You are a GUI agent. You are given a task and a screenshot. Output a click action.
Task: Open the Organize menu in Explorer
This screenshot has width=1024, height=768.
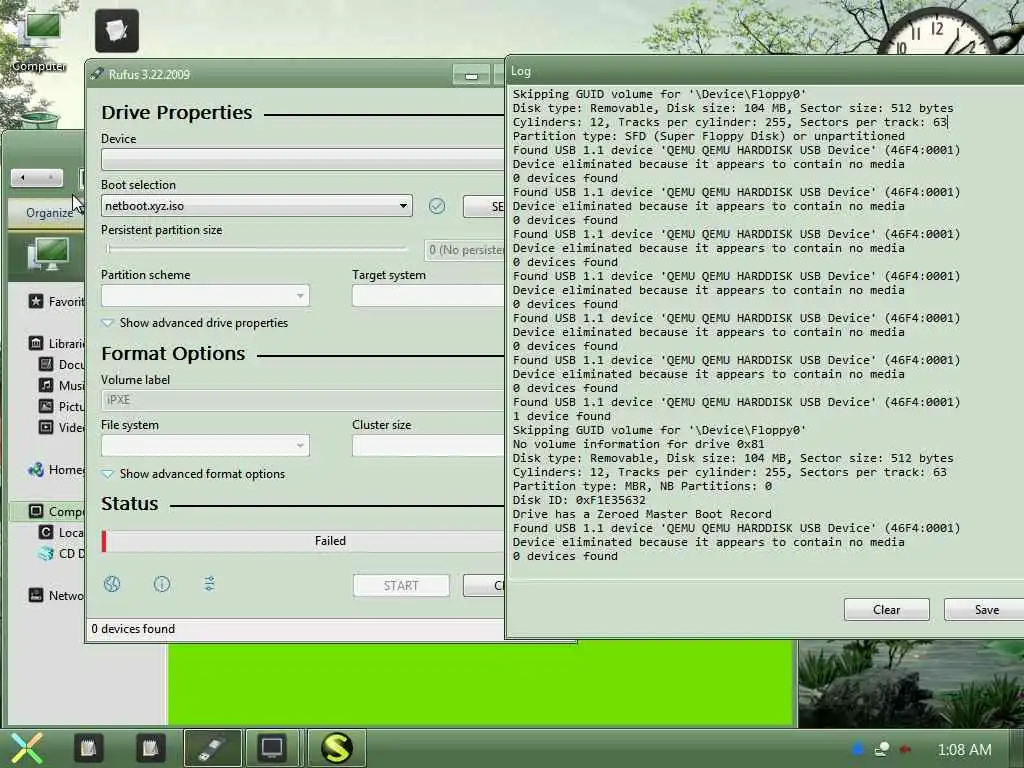pos(49,212)
